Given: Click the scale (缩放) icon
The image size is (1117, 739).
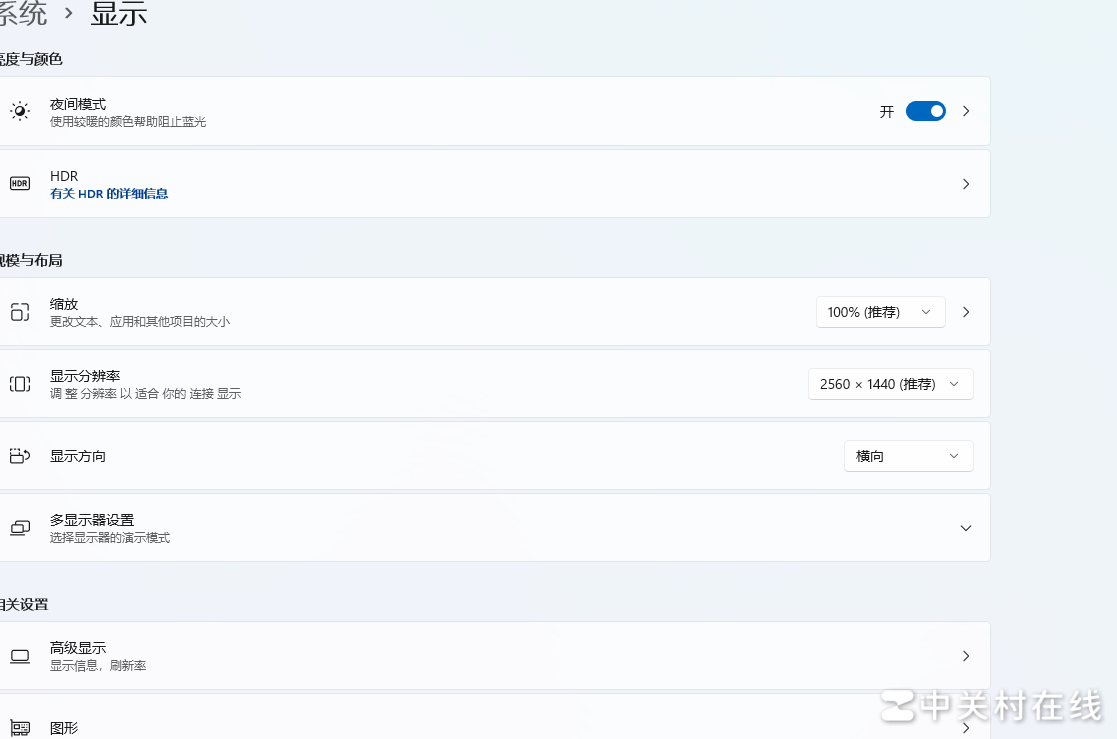Looking at the screenshot, I should click(x=20, y=312).
